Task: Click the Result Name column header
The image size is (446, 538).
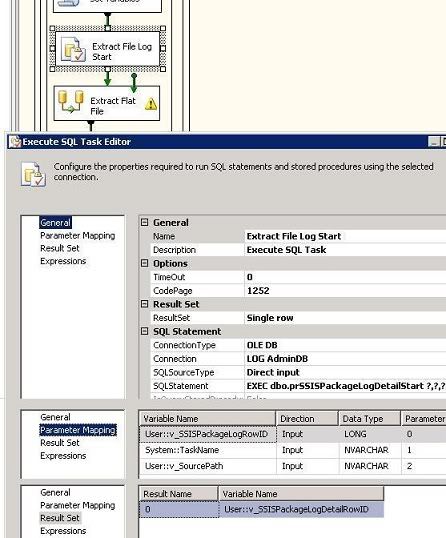Action: tap(178, 494)
